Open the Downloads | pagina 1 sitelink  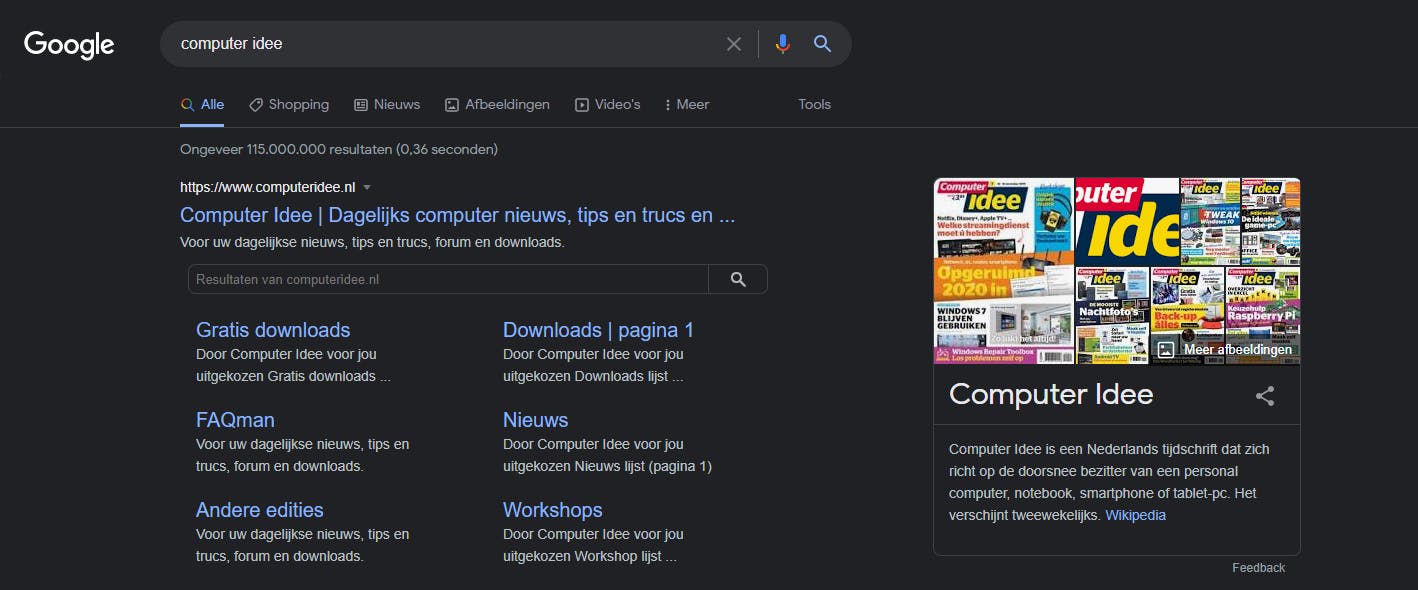pyautogui.click(x=598, y=330)
